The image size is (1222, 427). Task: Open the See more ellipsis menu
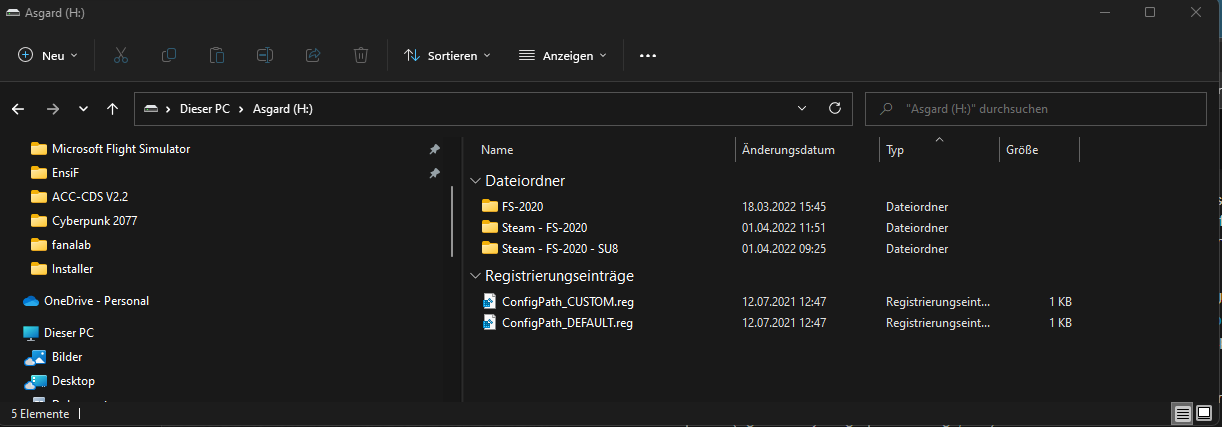648,56
